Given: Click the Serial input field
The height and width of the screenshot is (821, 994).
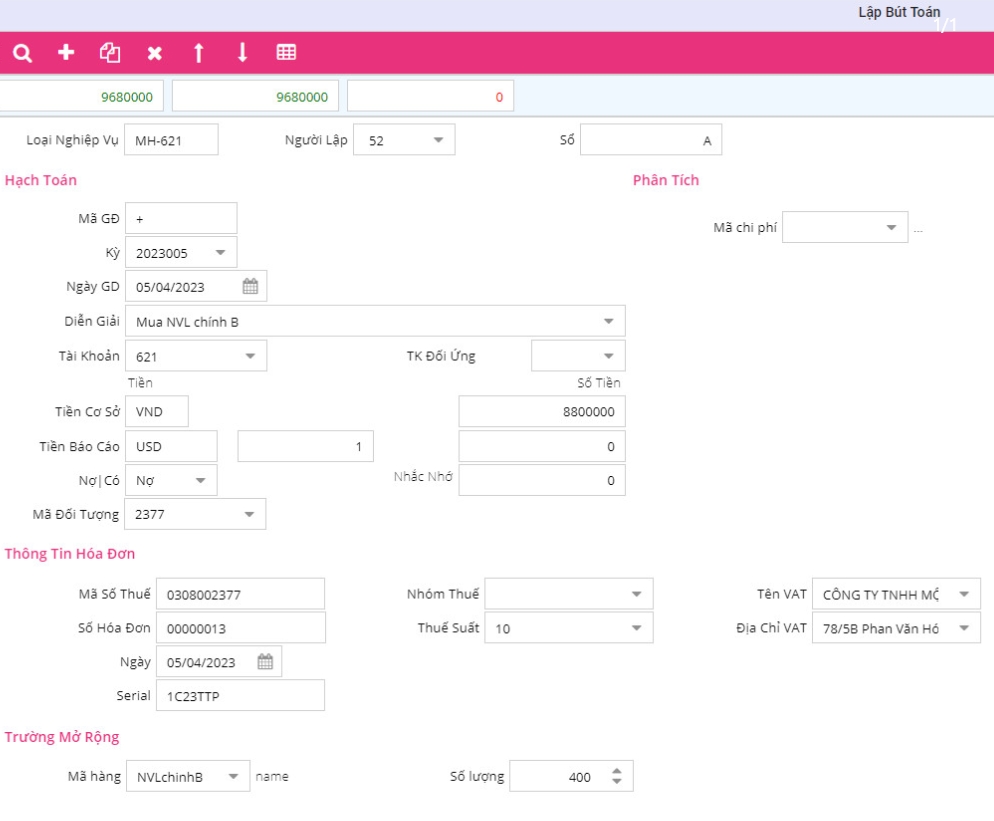Looking at the screenshot, I should (x=240, y=696).
